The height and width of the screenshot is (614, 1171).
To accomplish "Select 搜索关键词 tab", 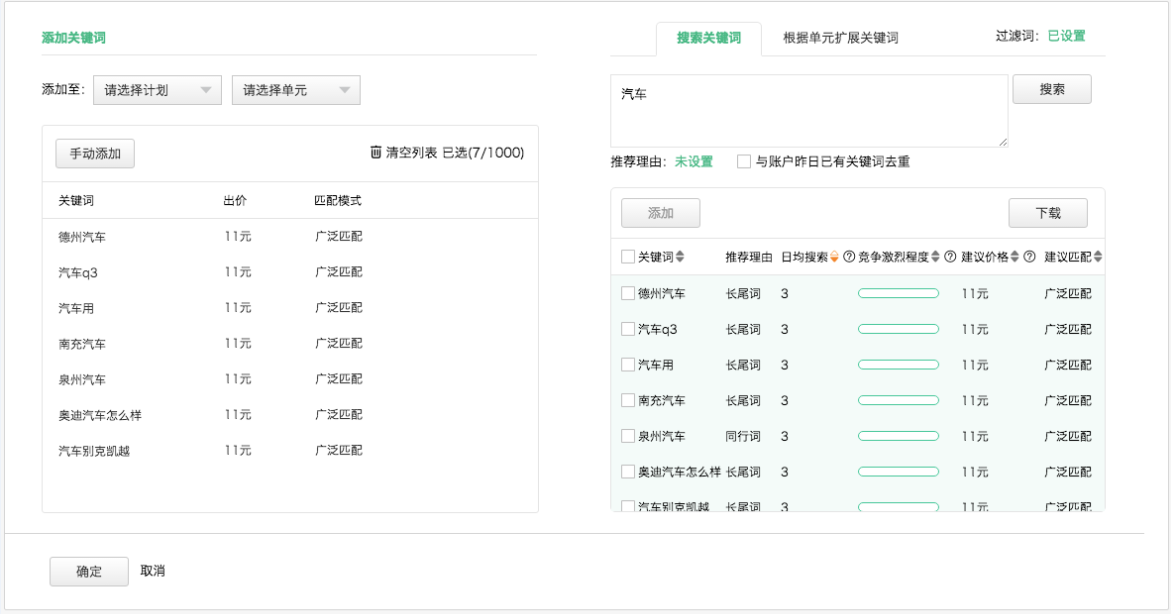I will click(709, 38).
